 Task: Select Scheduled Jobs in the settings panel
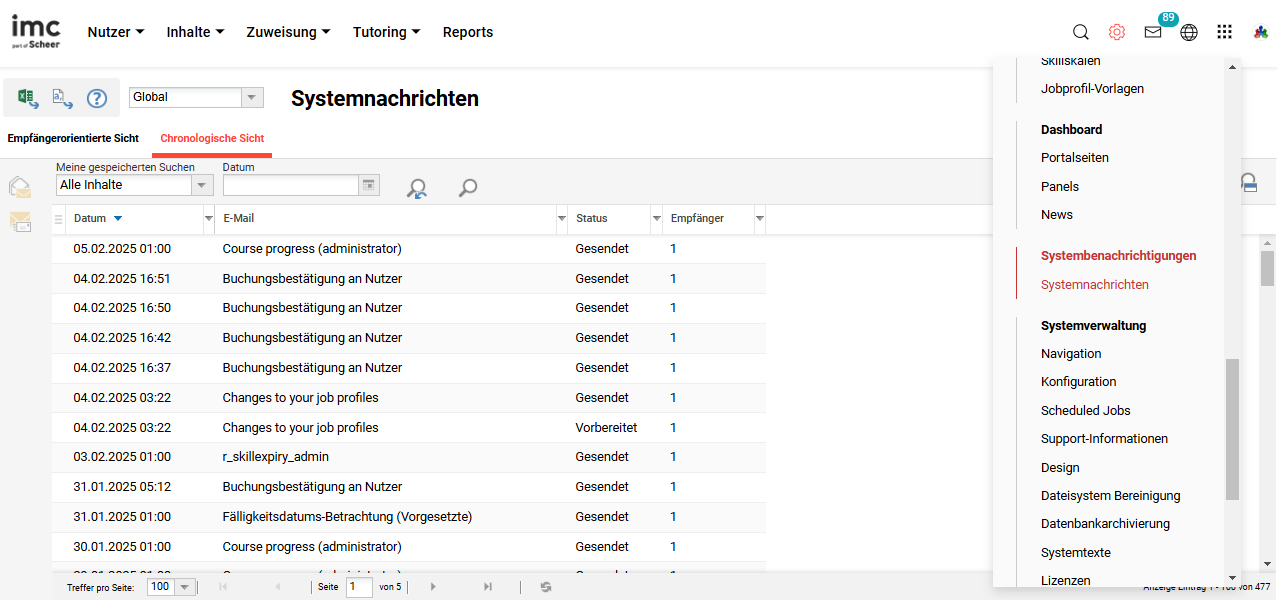[x=1085, y=410]
